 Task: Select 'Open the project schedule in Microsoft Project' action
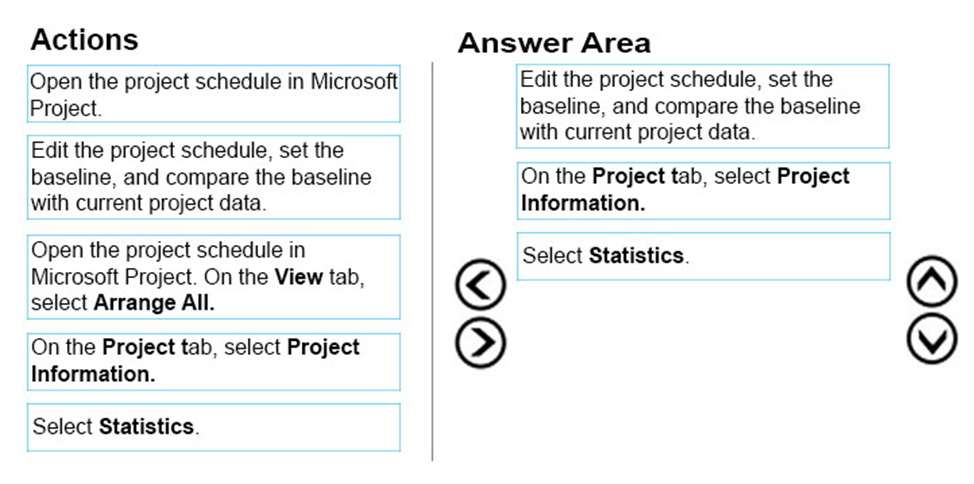click(214, 94)
